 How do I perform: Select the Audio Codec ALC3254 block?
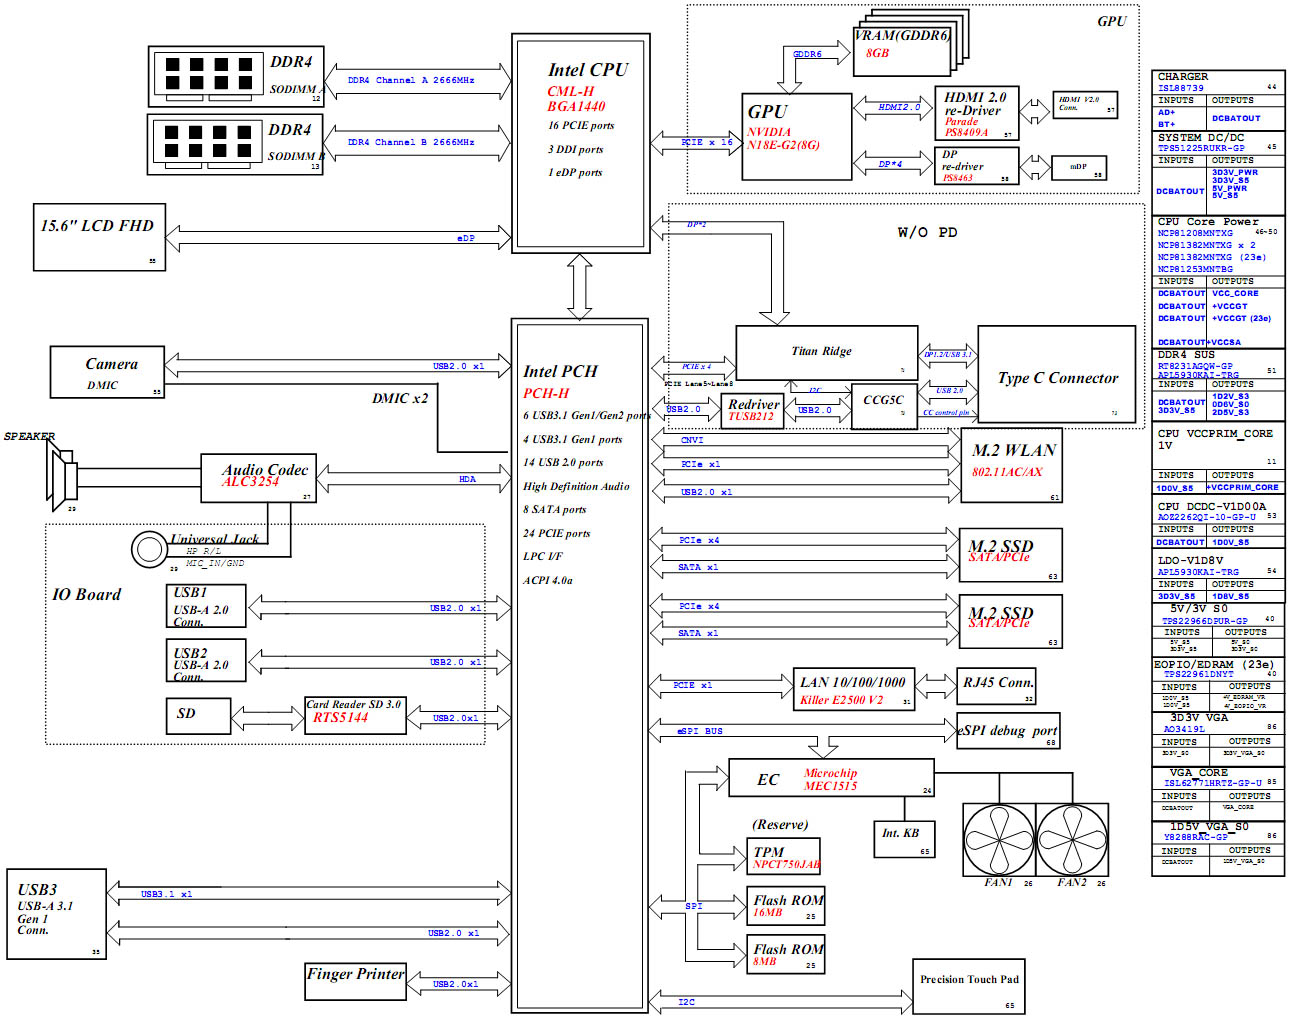click(x=258, y=478)
